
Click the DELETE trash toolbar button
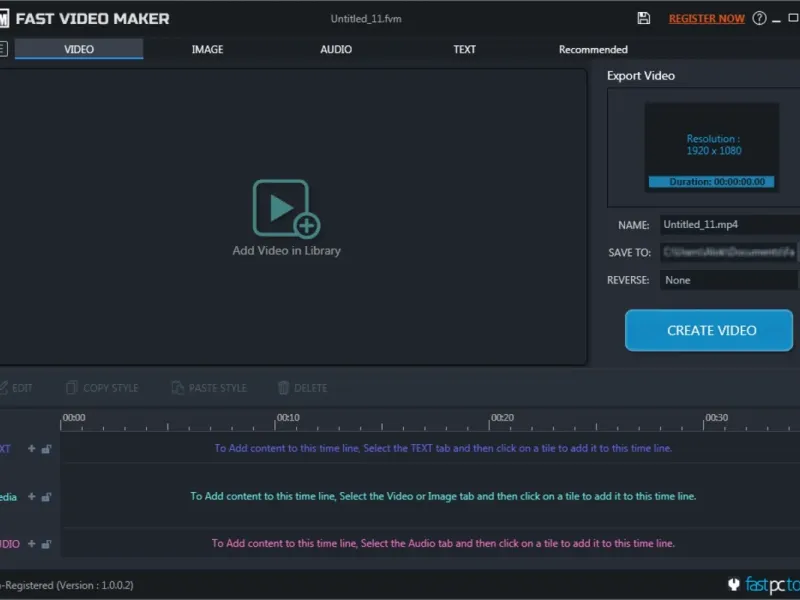coord(303,388)
